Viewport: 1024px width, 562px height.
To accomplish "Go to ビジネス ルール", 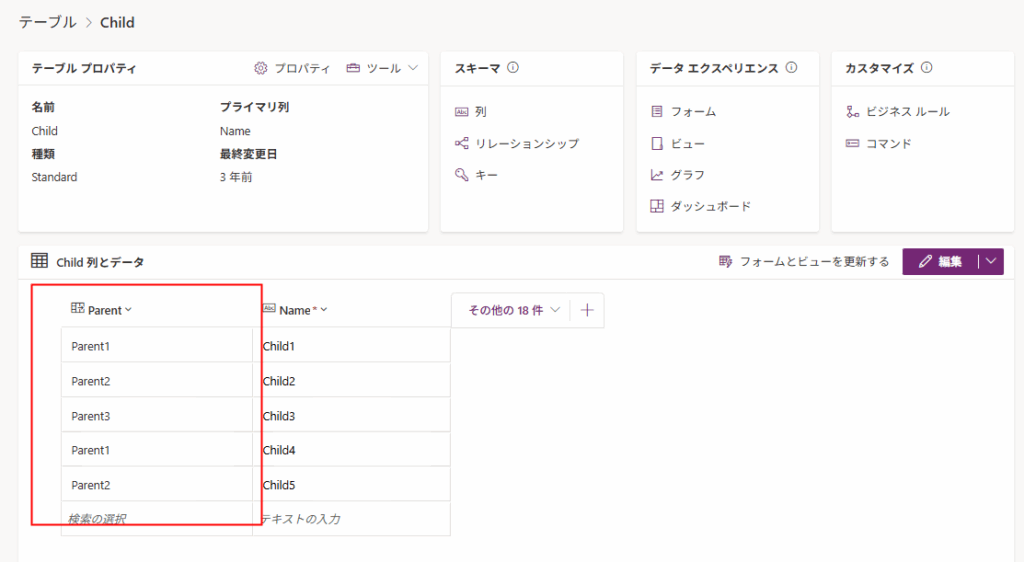I will click(907, 111).
